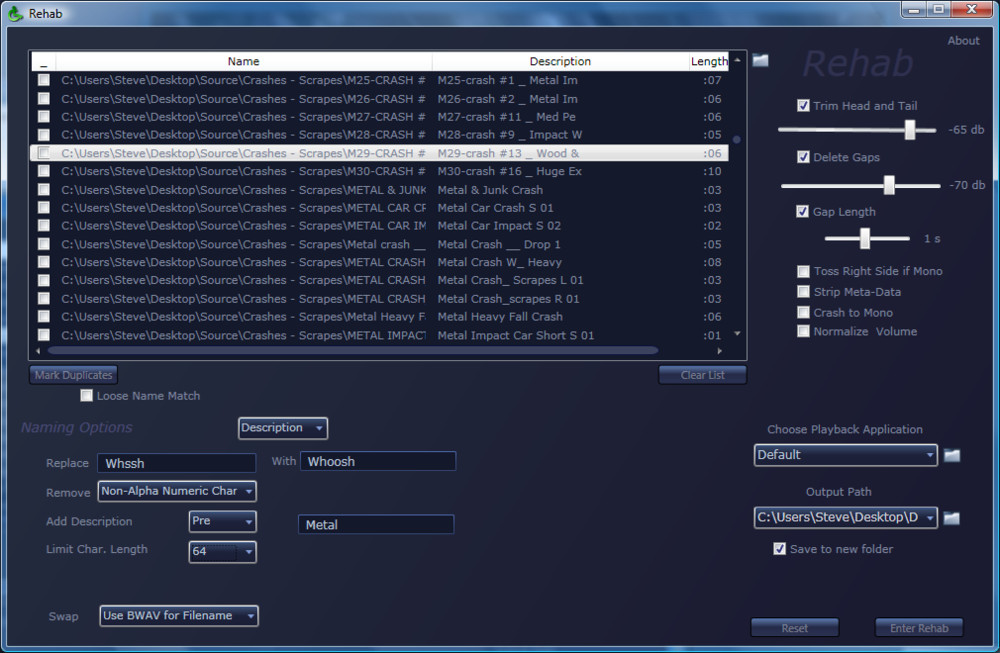Select the Metal Crash __ Drop 1 row
The height and width of the screenshot is (653, 1000).
click(379, 244)
